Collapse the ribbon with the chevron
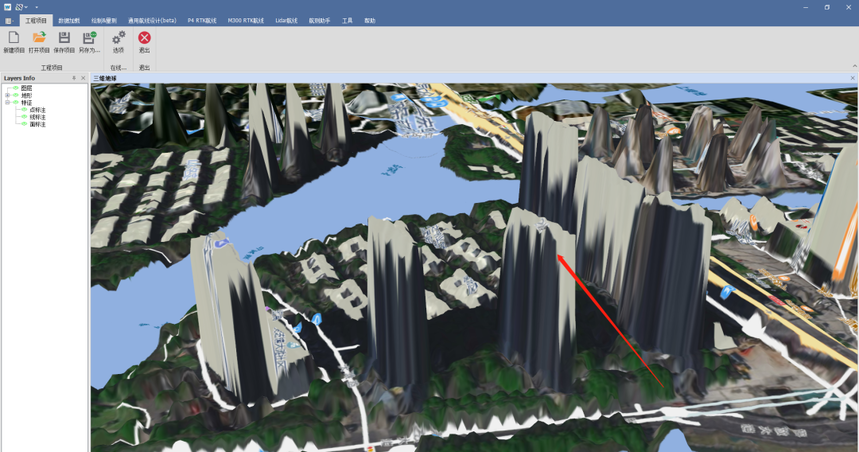 point(855,66)
